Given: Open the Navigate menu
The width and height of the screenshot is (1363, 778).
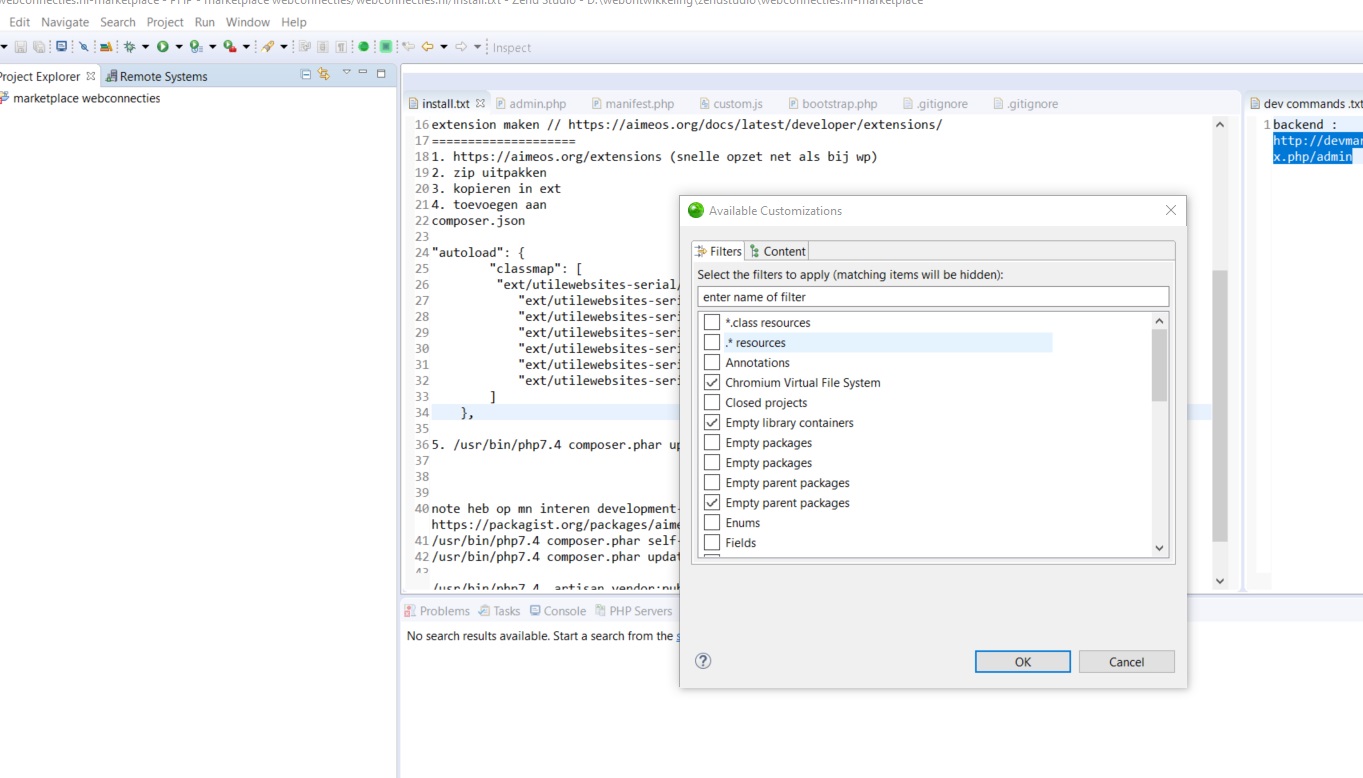Looking at the screenshot, I should [x=65, y=22].
